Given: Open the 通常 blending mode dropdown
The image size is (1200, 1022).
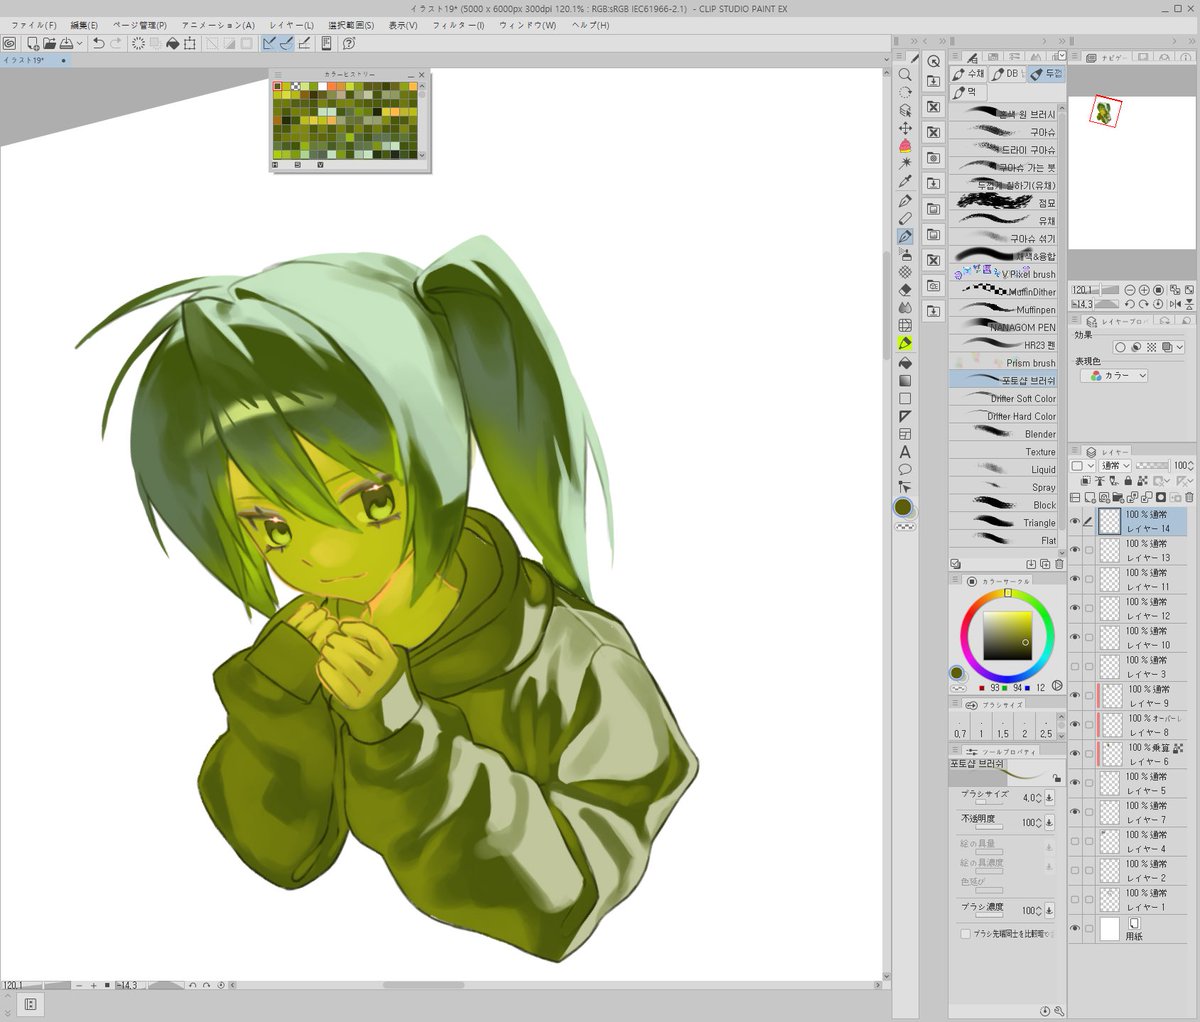Looking at the screenshot, I should point(1115,466).
